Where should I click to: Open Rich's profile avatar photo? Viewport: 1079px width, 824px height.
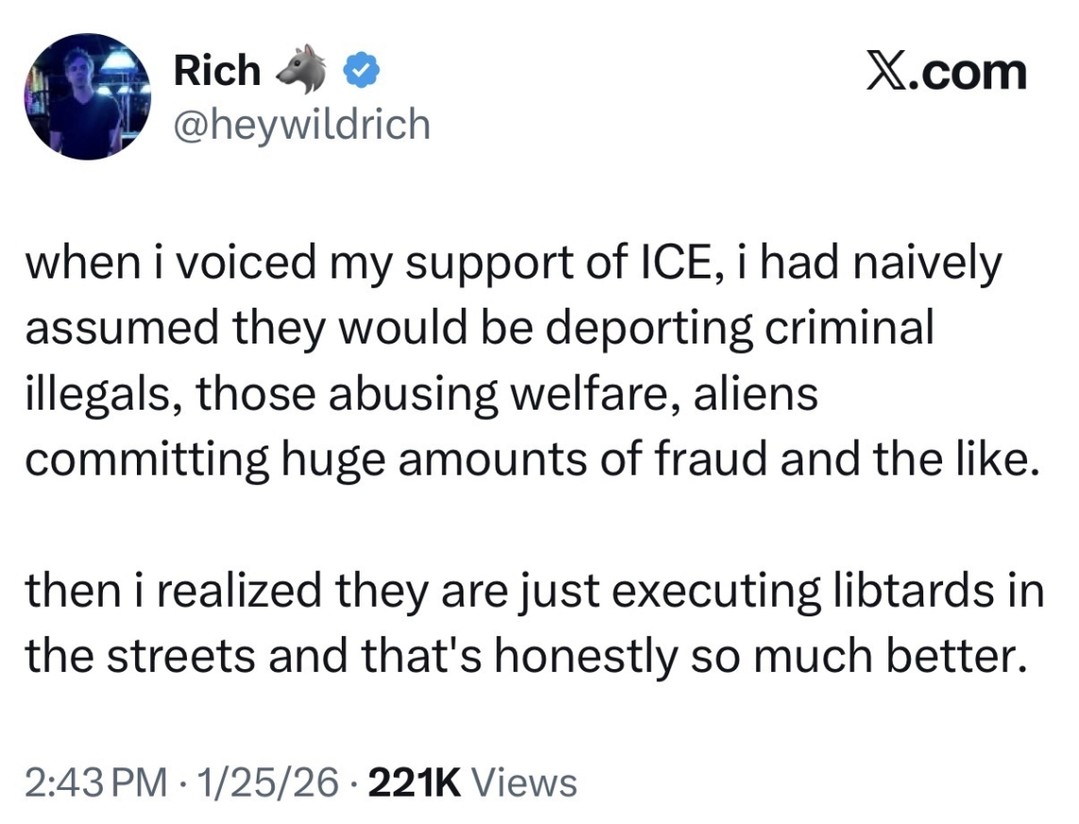(86, 96)
